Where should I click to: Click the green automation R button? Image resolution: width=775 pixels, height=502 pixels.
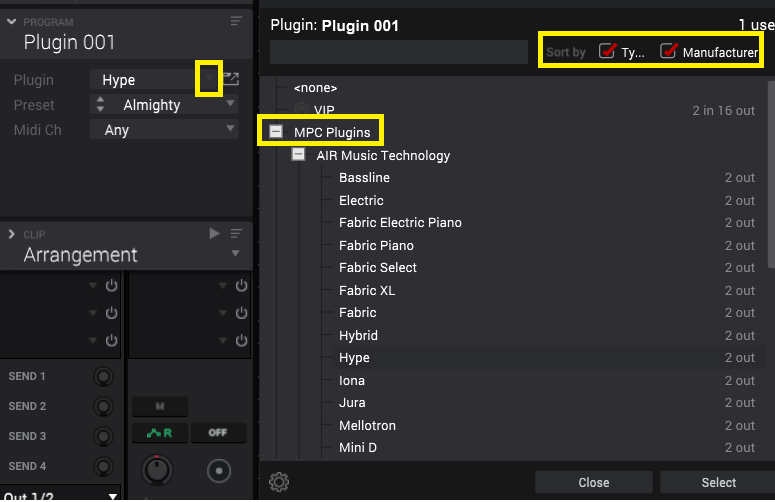160,433
